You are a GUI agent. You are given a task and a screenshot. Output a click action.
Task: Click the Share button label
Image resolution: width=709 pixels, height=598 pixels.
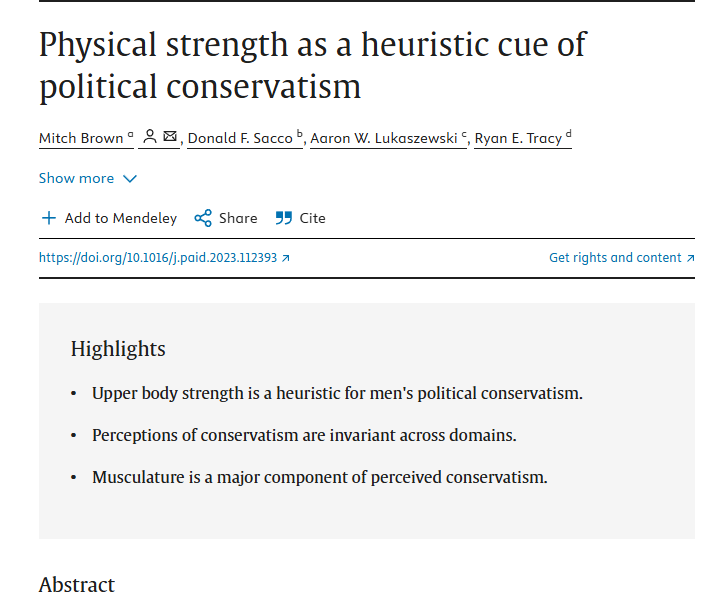pyautogui.click(x=238, y=218)
